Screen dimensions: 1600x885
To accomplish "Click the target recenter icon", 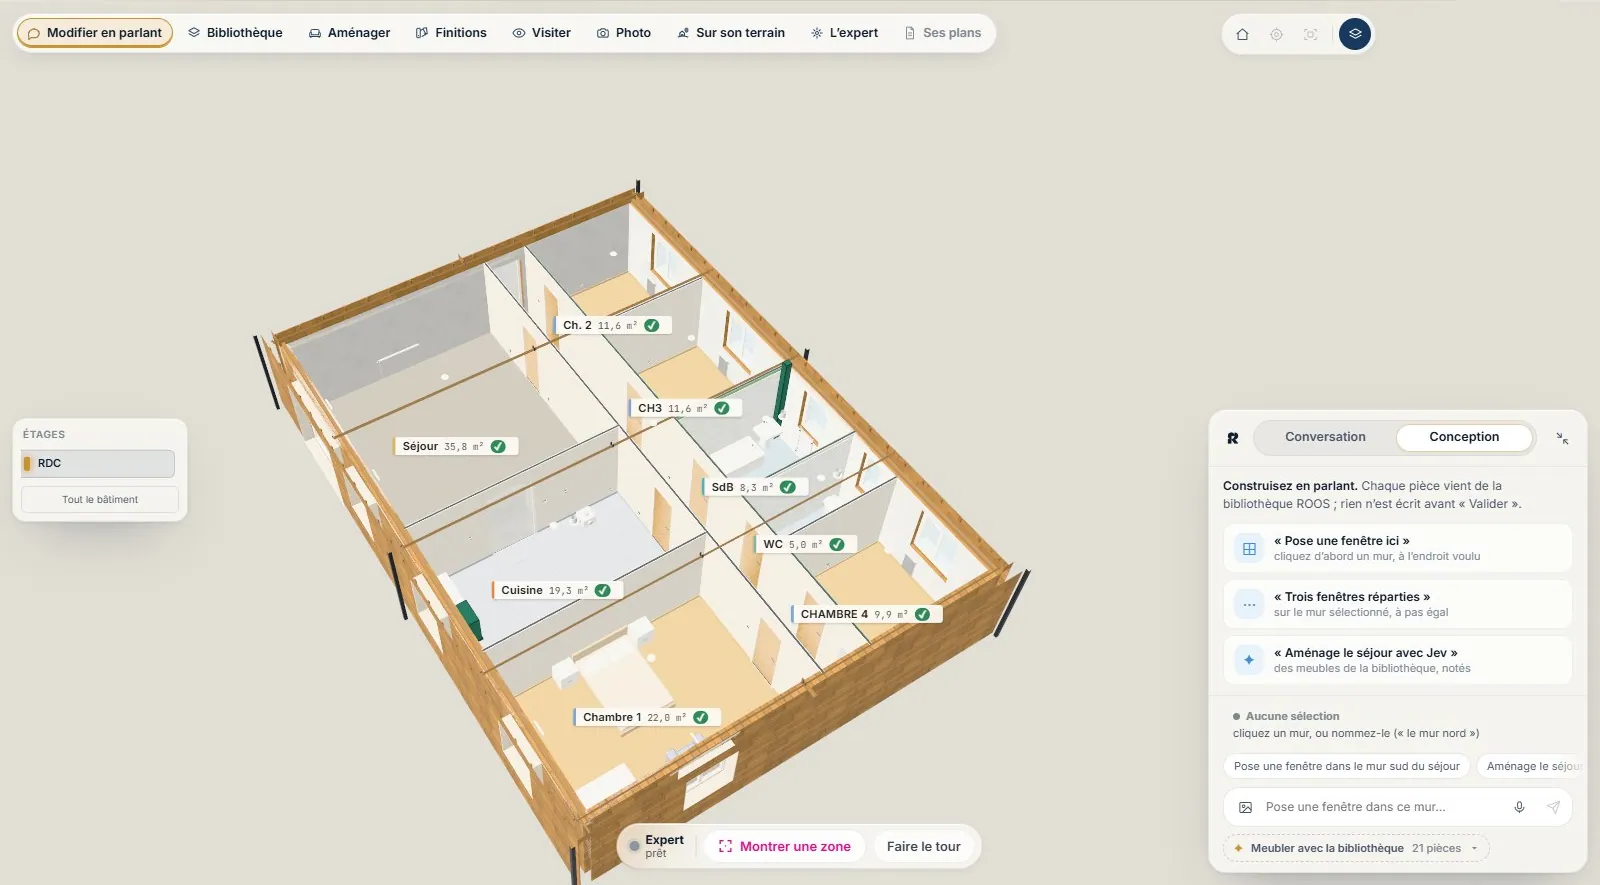I will pos(1276,34).
